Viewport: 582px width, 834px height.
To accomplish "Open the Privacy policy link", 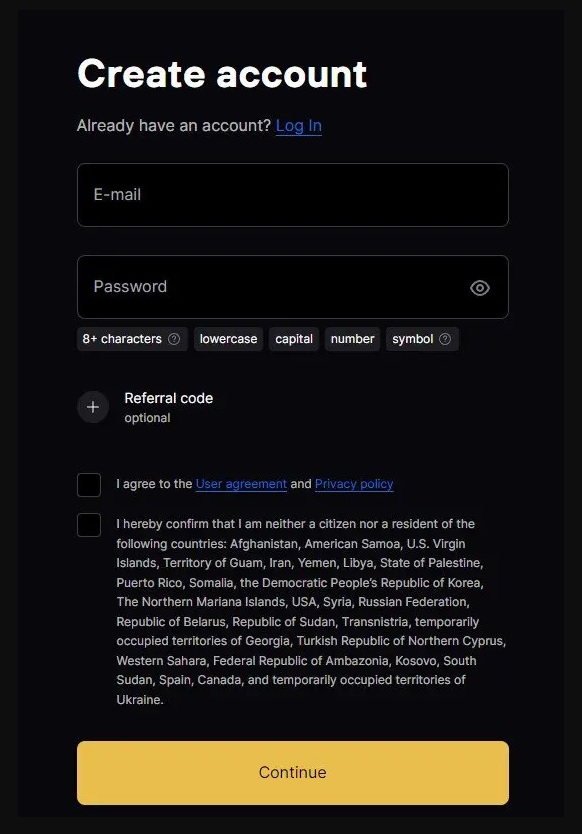I will coord(354,484).
